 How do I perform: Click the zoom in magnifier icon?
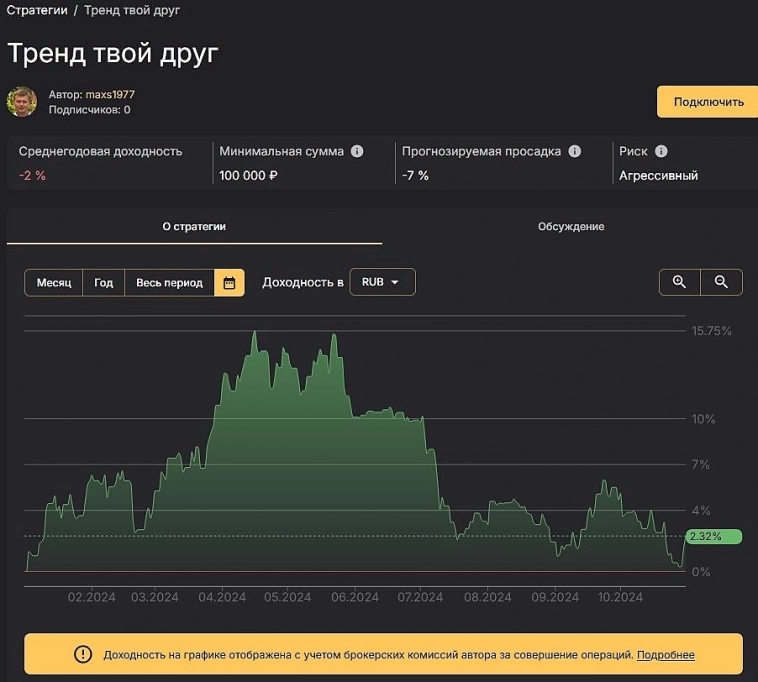point(680,282)
